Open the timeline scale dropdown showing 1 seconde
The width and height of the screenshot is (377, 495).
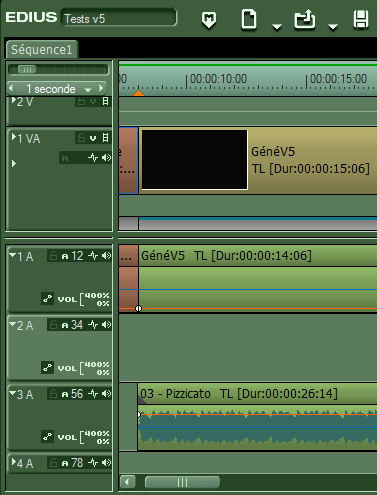pyautogui.click(x=57, y=89)
